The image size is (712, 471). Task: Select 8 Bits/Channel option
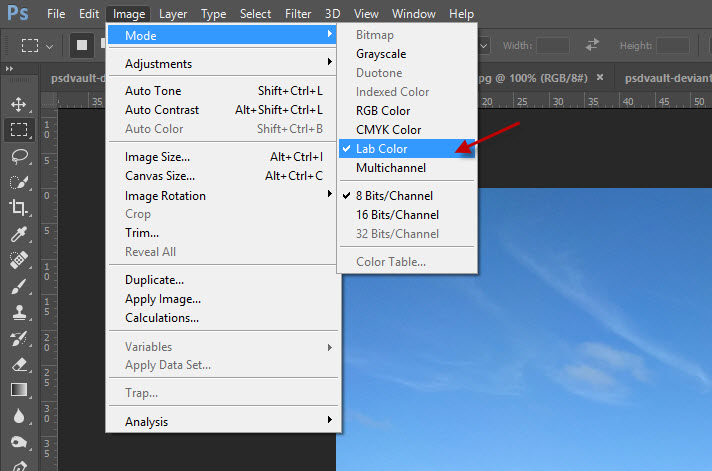coord(393,196)
